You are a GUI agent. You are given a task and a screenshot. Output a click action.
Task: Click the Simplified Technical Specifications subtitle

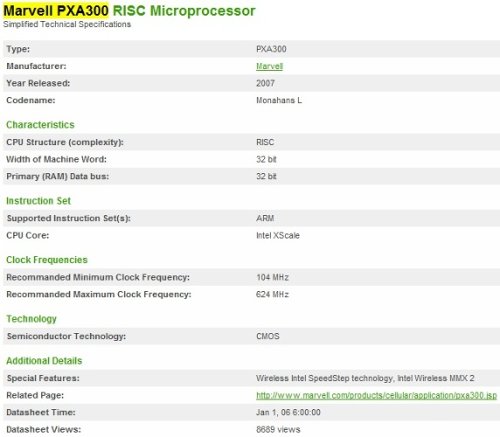(67, 24)
